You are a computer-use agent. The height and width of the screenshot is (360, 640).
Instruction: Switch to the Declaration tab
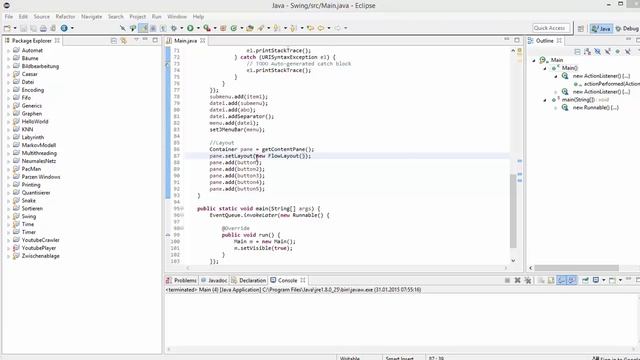pos(249,280)
